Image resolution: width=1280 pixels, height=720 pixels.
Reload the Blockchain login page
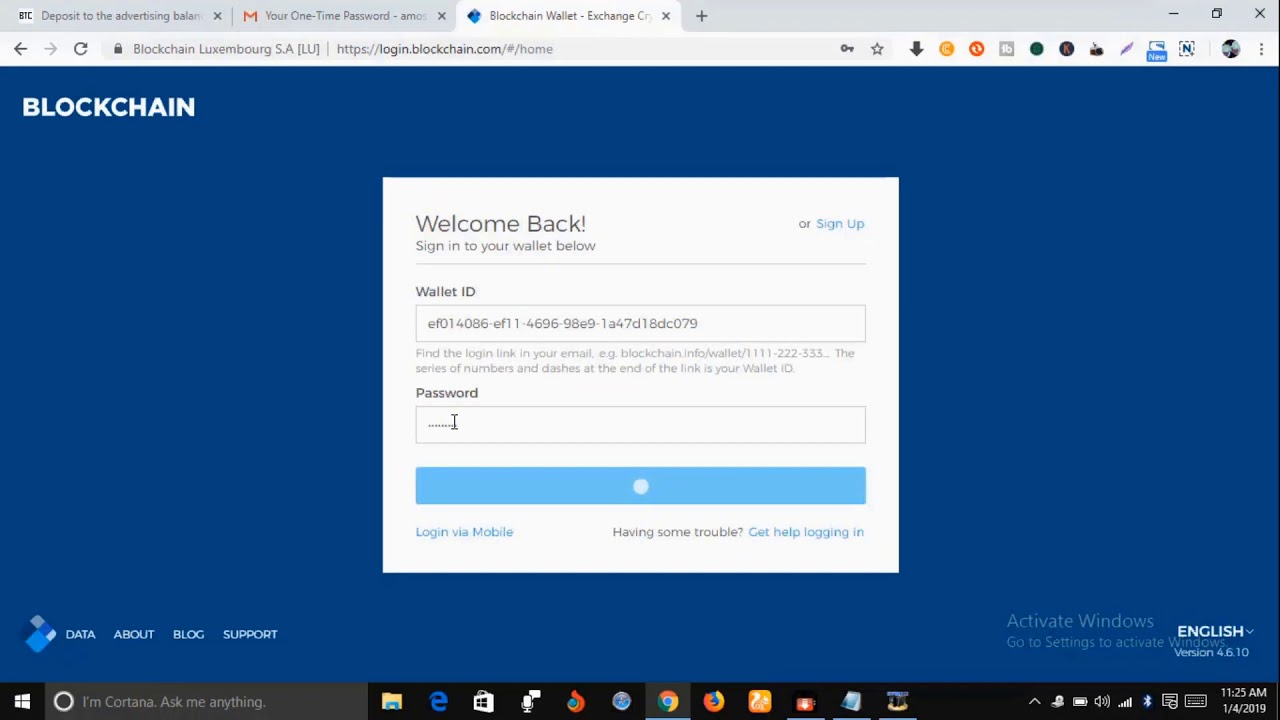80,48
